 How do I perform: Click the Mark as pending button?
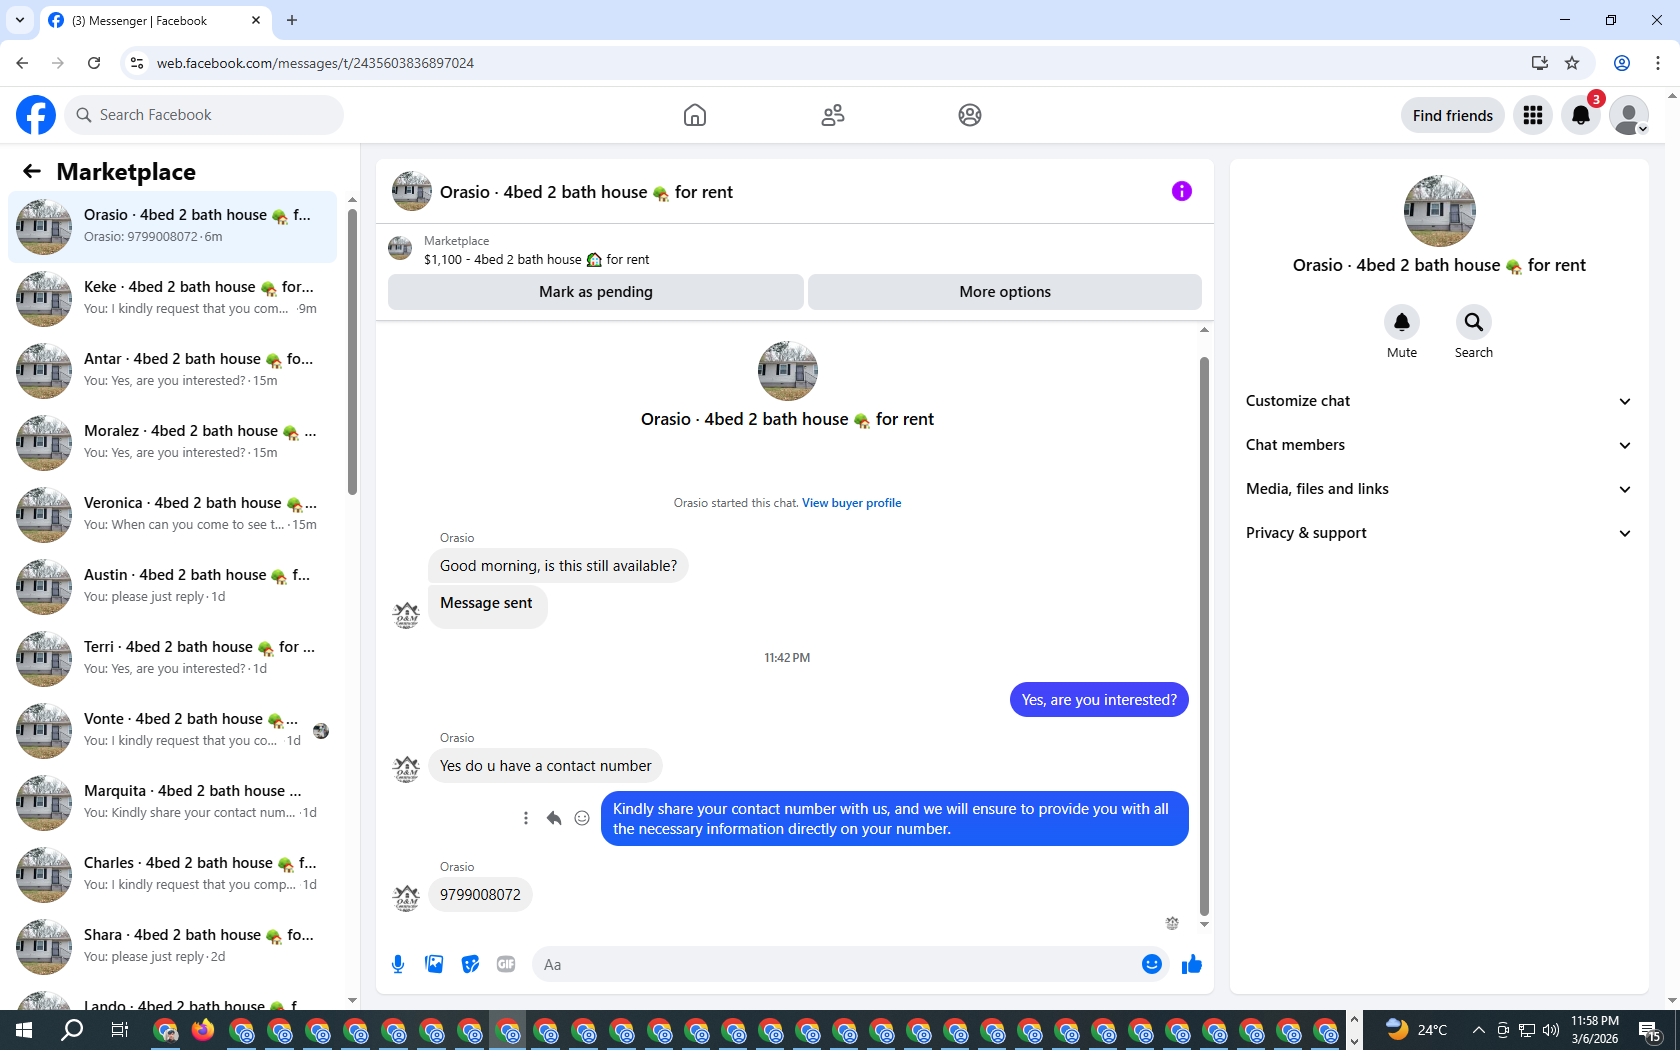(596, 292)
